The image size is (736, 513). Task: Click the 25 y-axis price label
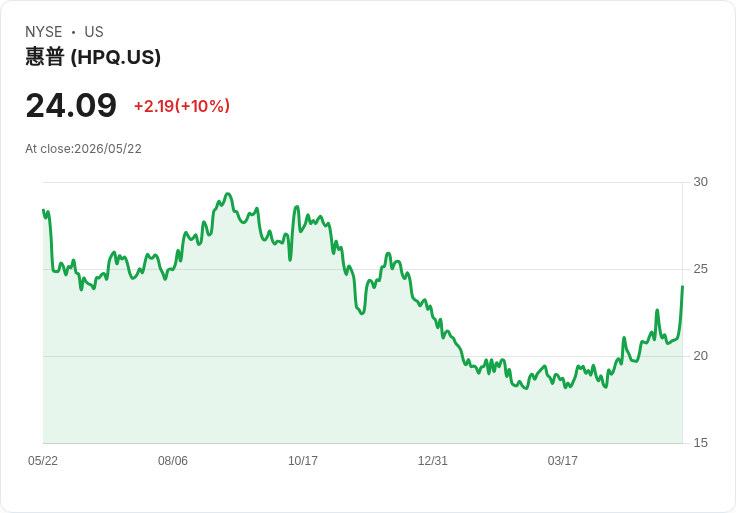point(700,269)
